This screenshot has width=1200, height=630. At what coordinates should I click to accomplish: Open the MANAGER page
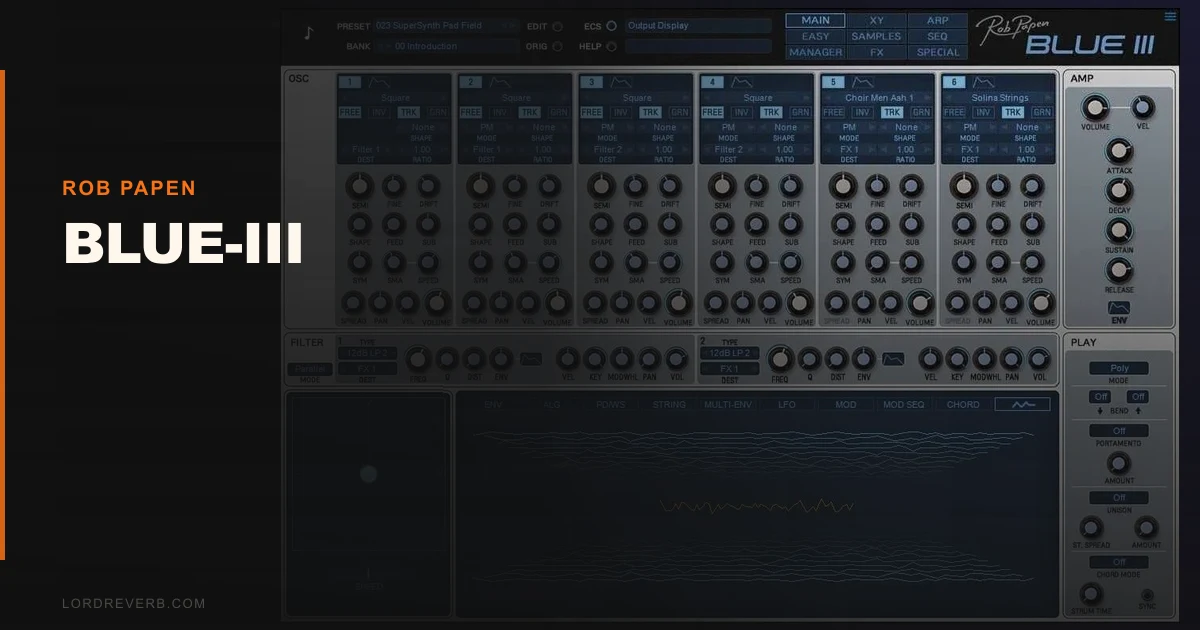[x=815, y=52]
